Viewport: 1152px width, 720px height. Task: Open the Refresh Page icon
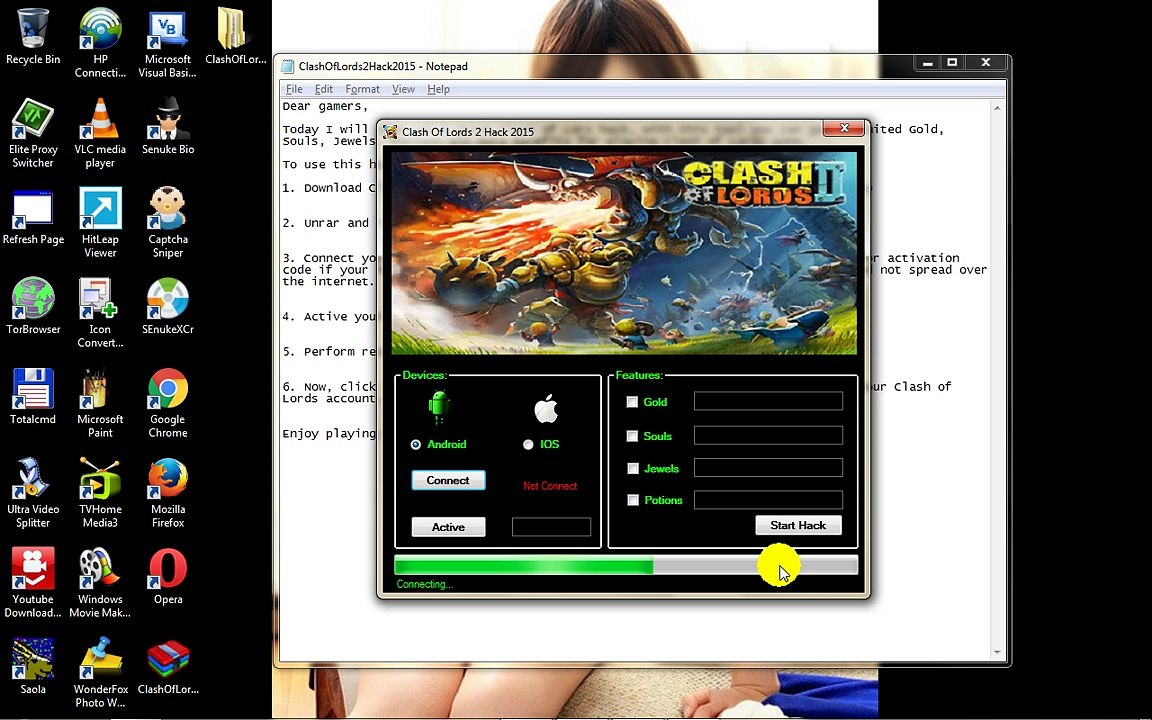pyautogui.click(x=32, y=217)
